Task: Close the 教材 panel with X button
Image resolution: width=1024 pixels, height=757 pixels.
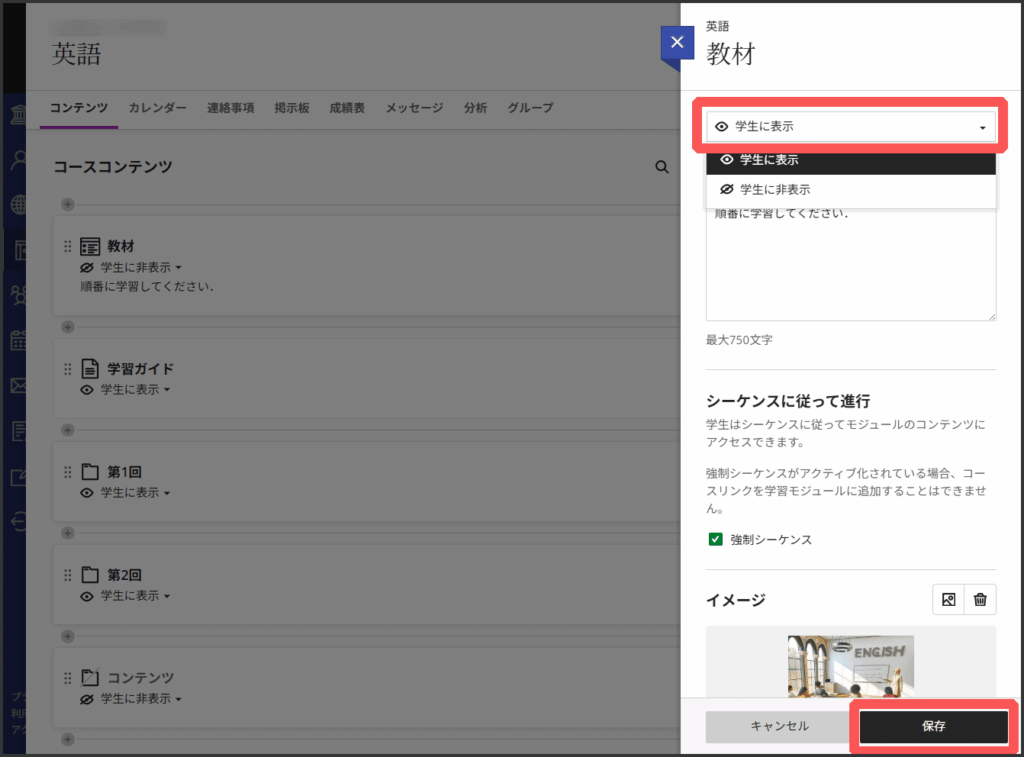Action: (x=677, y=42)
